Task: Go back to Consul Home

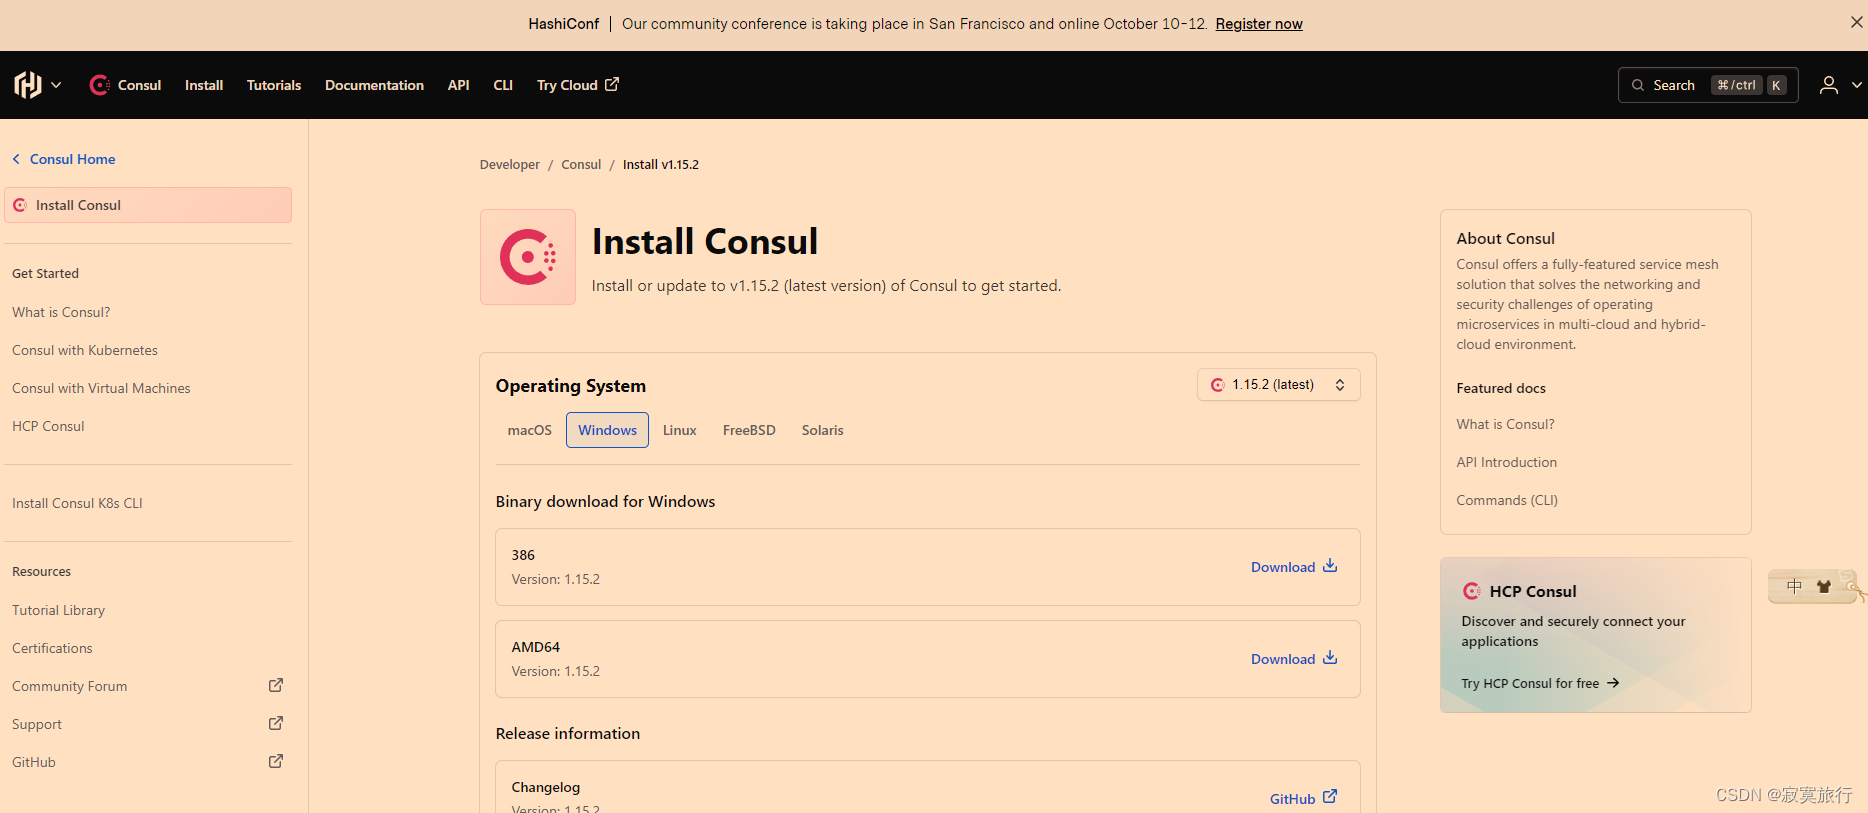Action: [x=72, y=159]
